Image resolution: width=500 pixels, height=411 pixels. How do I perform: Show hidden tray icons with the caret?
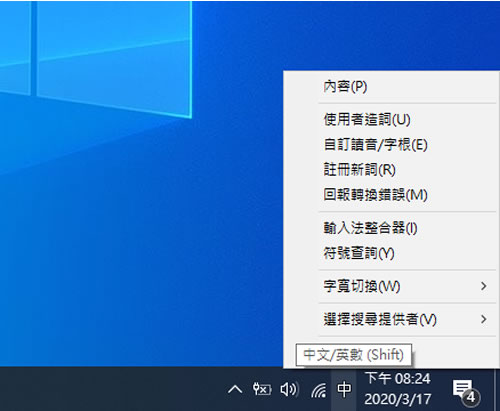(x=235, y=389)
